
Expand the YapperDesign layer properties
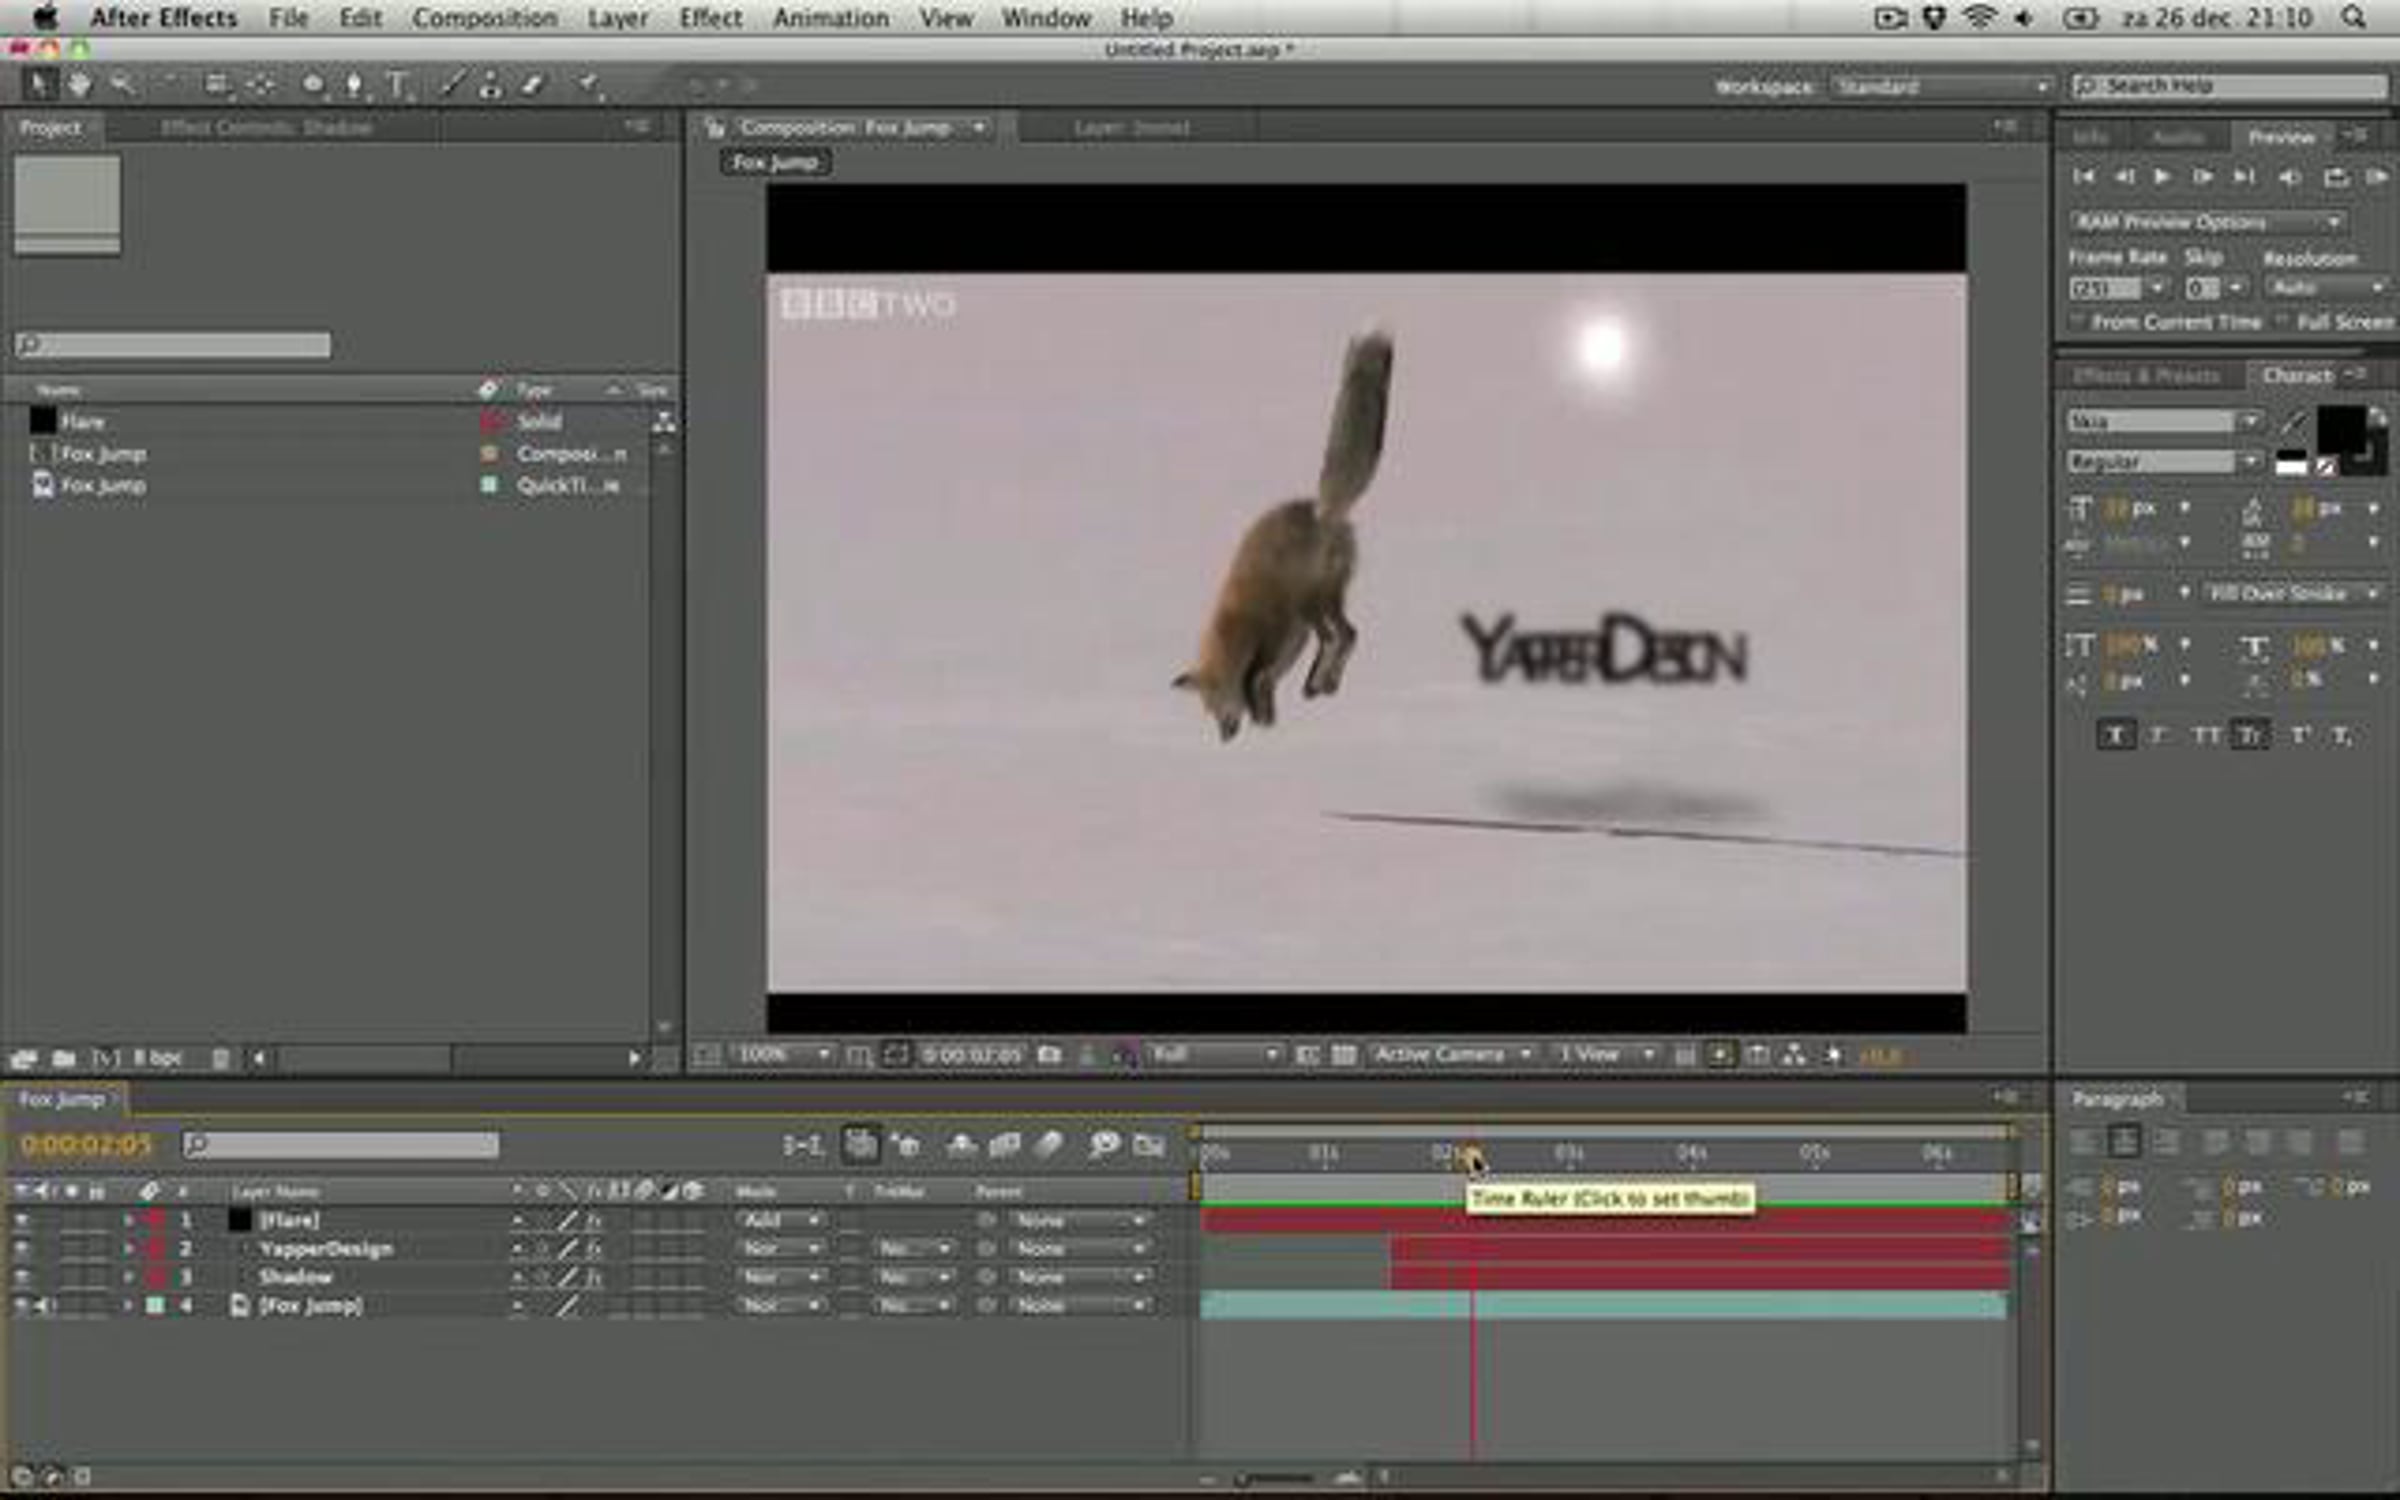[129, 1248]
